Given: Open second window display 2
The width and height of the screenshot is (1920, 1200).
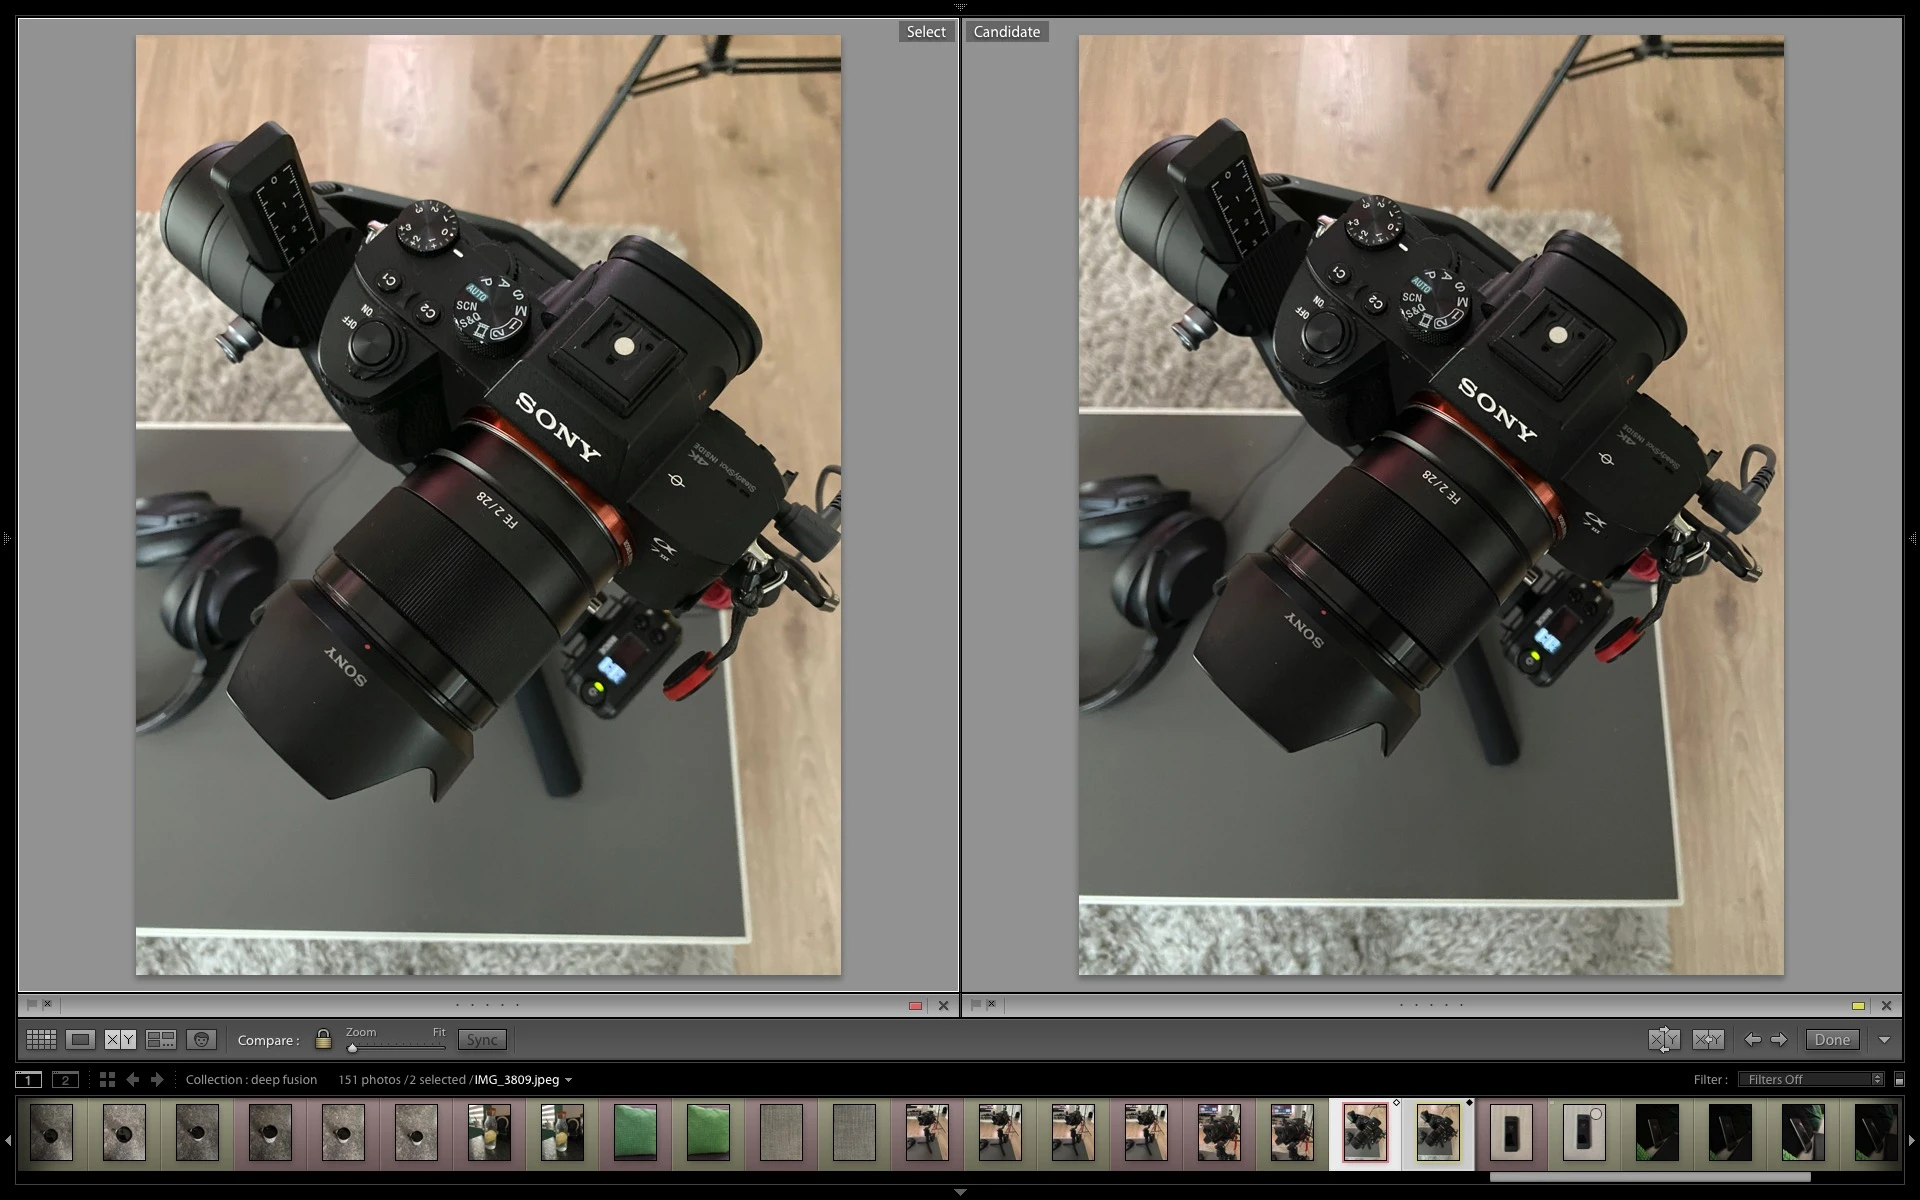Looking at the screenshot, I should [x=65, y=1080].
